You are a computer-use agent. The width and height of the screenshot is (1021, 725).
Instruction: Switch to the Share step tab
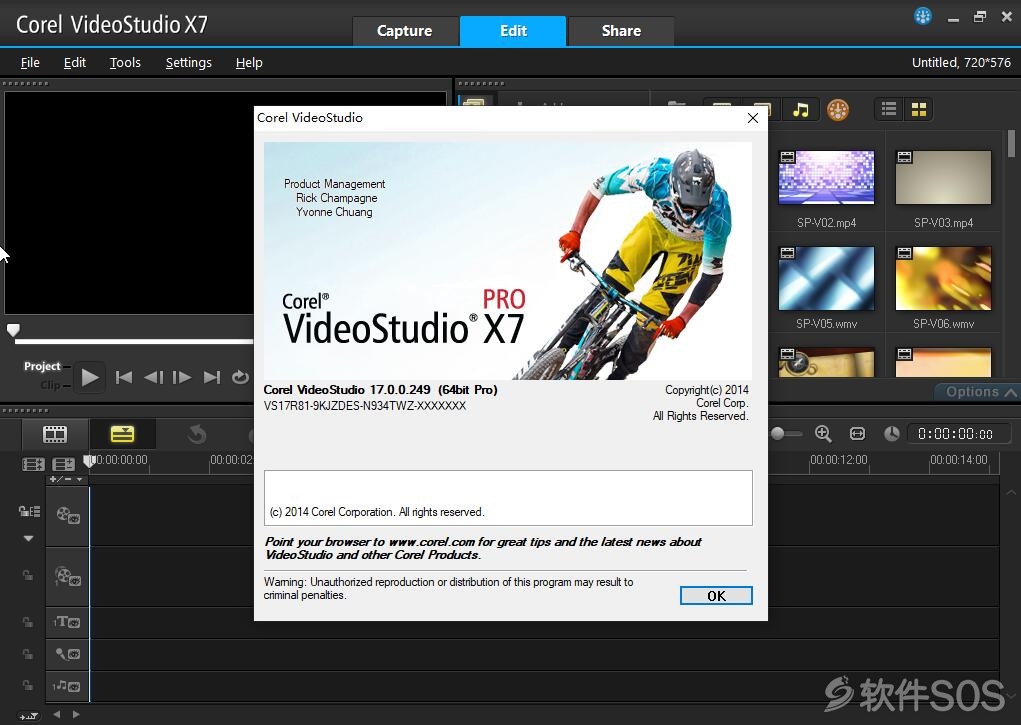[x=621, y=31]
